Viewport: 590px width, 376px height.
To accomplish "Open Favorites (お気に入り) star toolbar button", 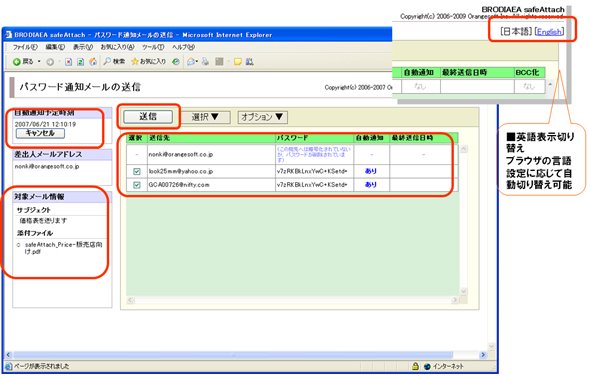I will click(148, 61).
